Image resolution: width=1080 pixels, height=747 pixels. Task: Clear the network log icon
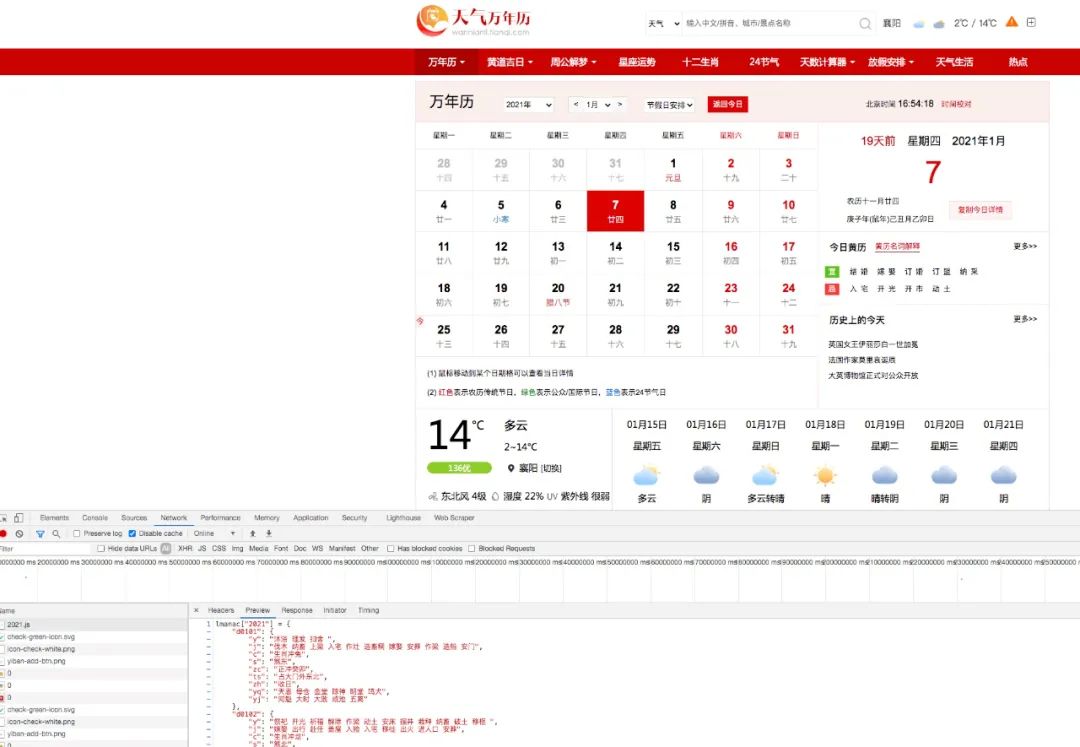click(19, 534)
